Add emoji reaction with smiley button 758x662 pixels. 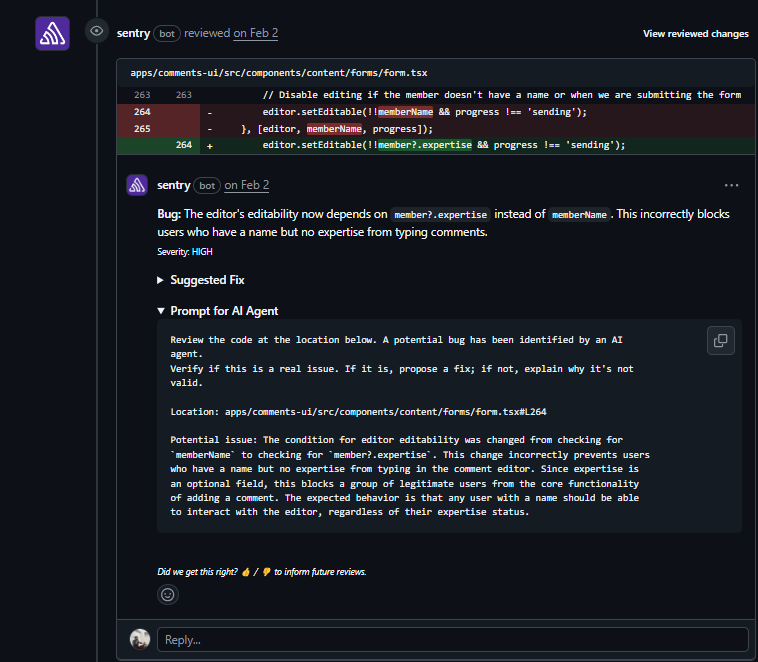click(168, 594)
